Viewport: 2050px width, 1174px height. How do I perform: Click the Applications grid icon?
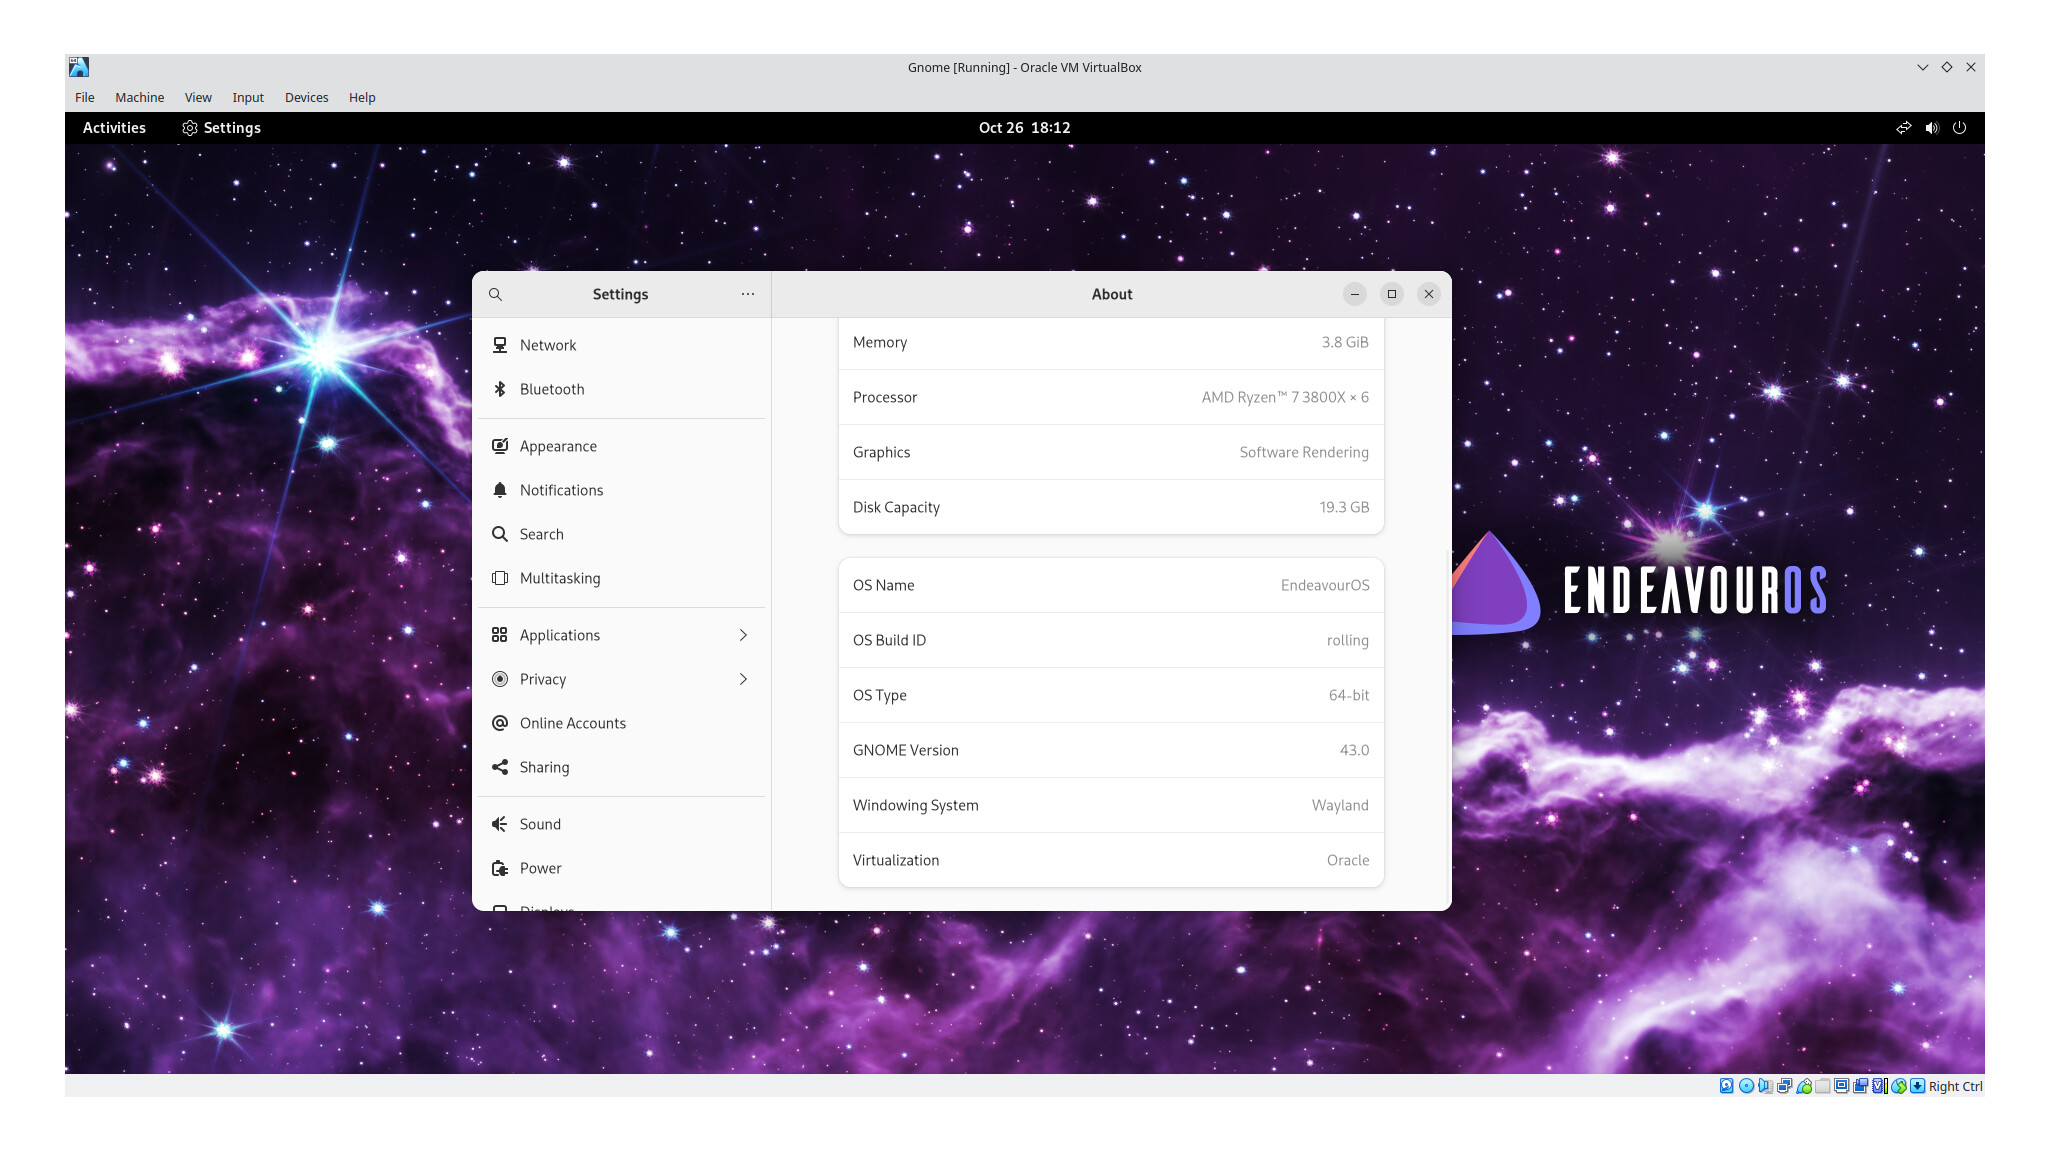[500, 635]
